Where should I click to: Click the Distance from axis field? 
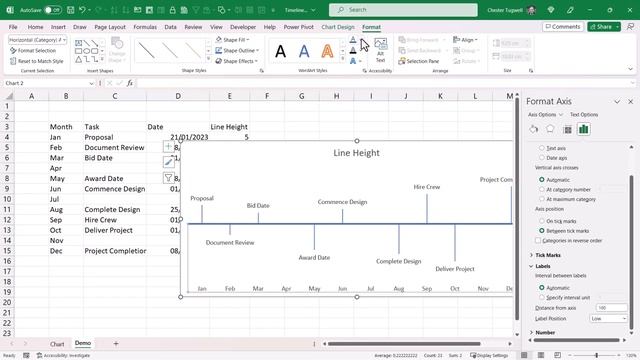611,308
